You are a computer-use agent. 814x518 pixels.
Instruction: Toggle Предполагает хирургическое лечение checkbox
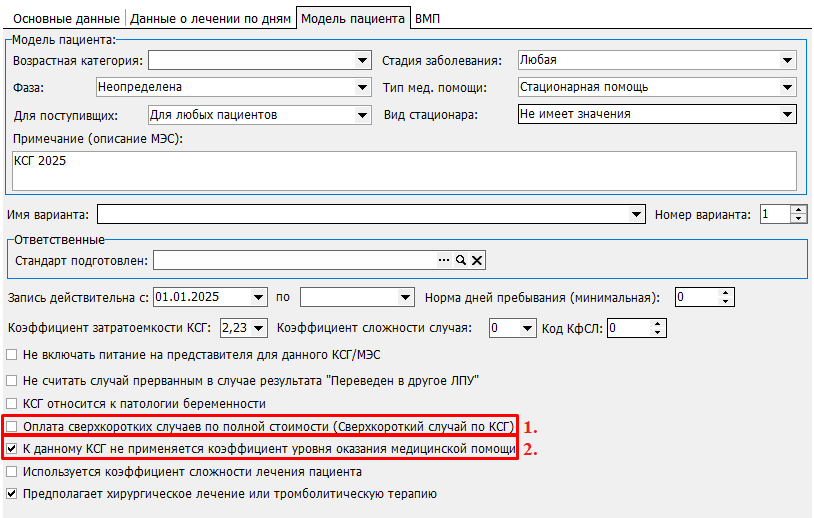(x=12, y=493)
